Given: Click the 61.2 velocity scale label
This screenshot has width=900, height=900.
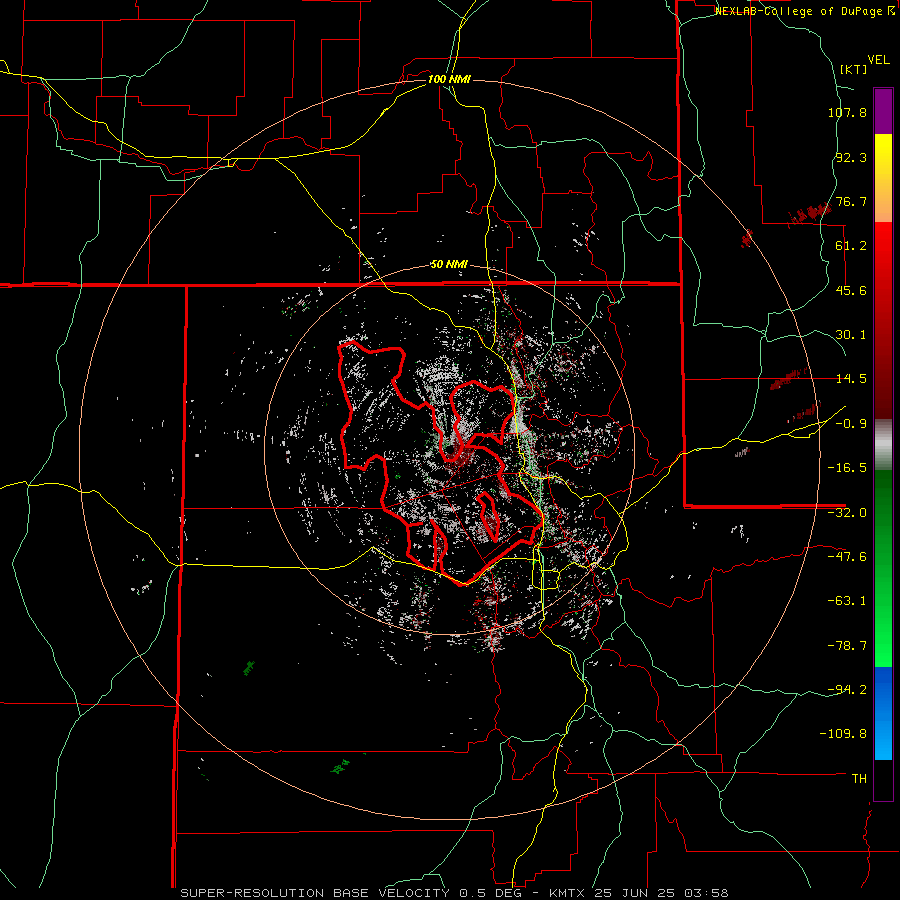Looking at the screenshot, I should pos(851,246).
